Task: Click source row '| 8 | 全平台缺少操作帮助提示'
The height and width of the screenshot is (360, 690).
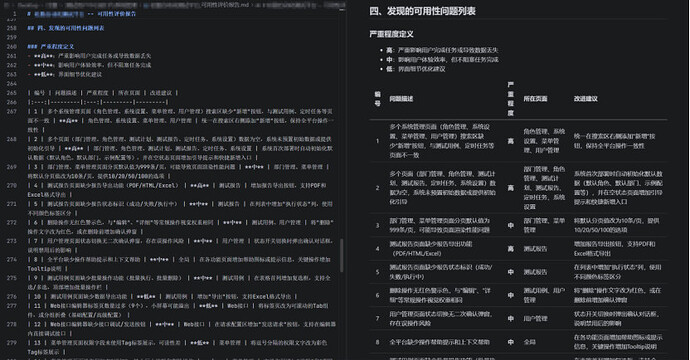Action: pos(180,264)
